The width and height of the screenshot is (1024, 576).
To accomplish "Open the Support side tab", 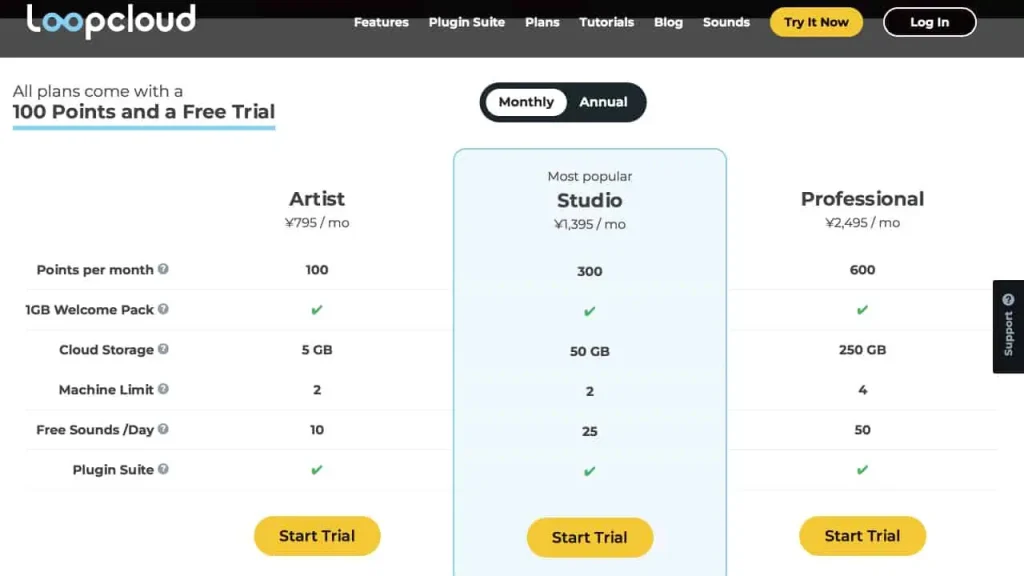I will [x=1008, y=327].
